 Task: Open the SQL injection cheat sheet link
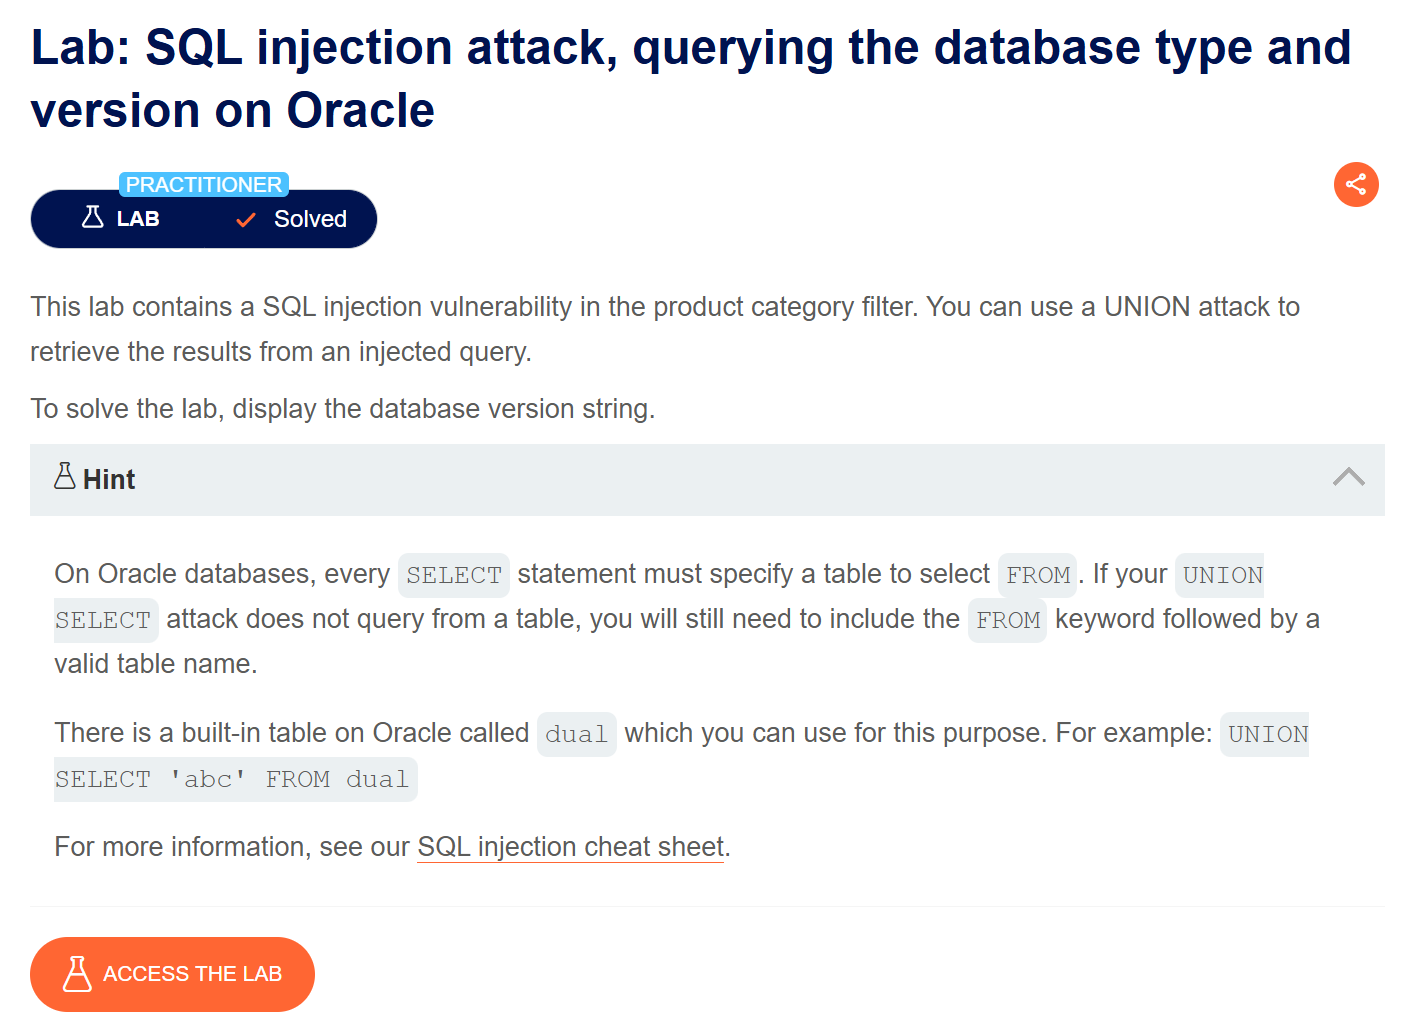[x=570, y=847]
